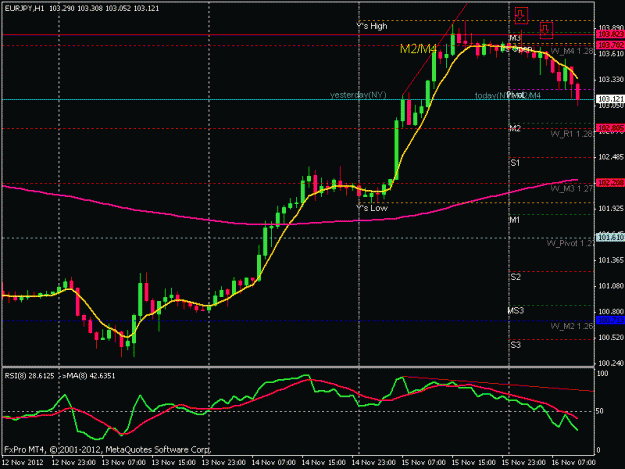
Task: Click the red 103.823 price tag
Action: tap(611, 35)
